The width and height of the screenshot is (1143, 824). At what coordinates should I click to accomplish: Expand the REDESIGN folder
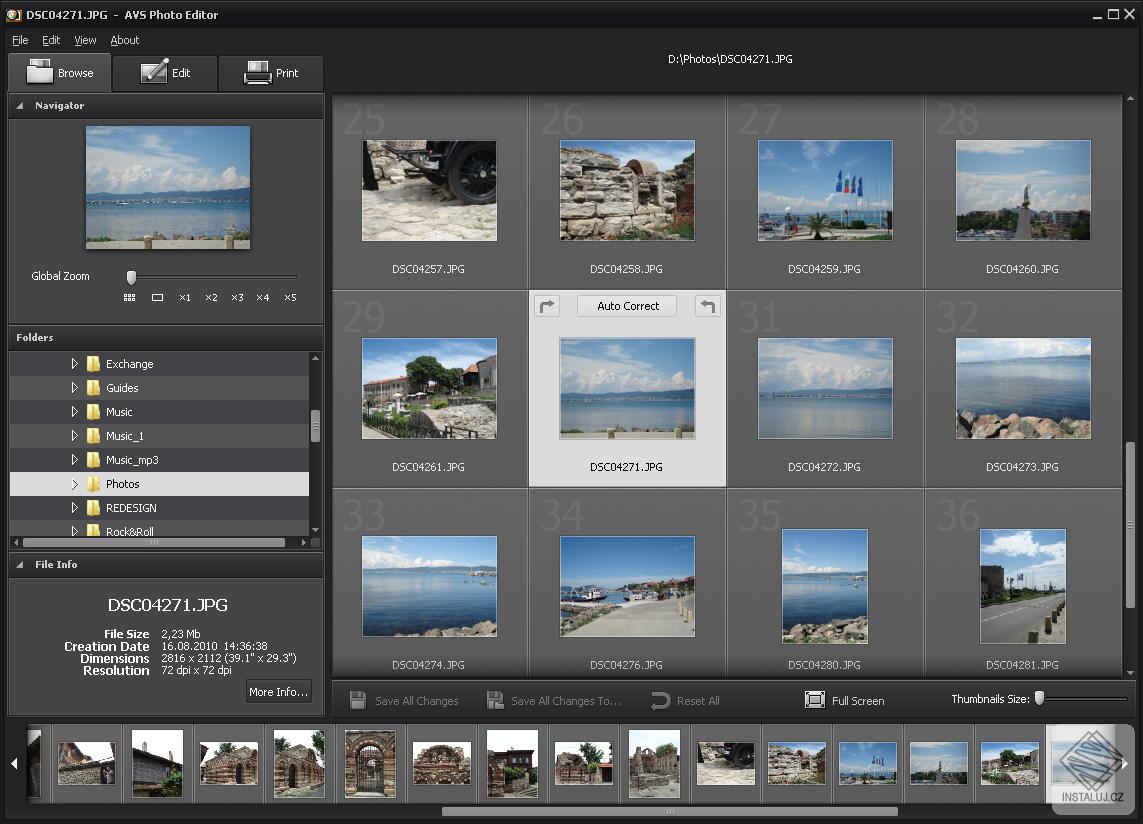click(x=75, y=508)
